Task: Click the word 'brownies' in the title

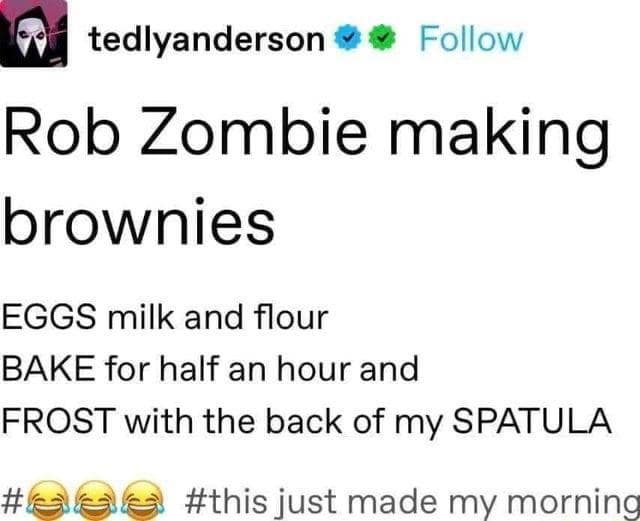Action: tap(139, 223)
